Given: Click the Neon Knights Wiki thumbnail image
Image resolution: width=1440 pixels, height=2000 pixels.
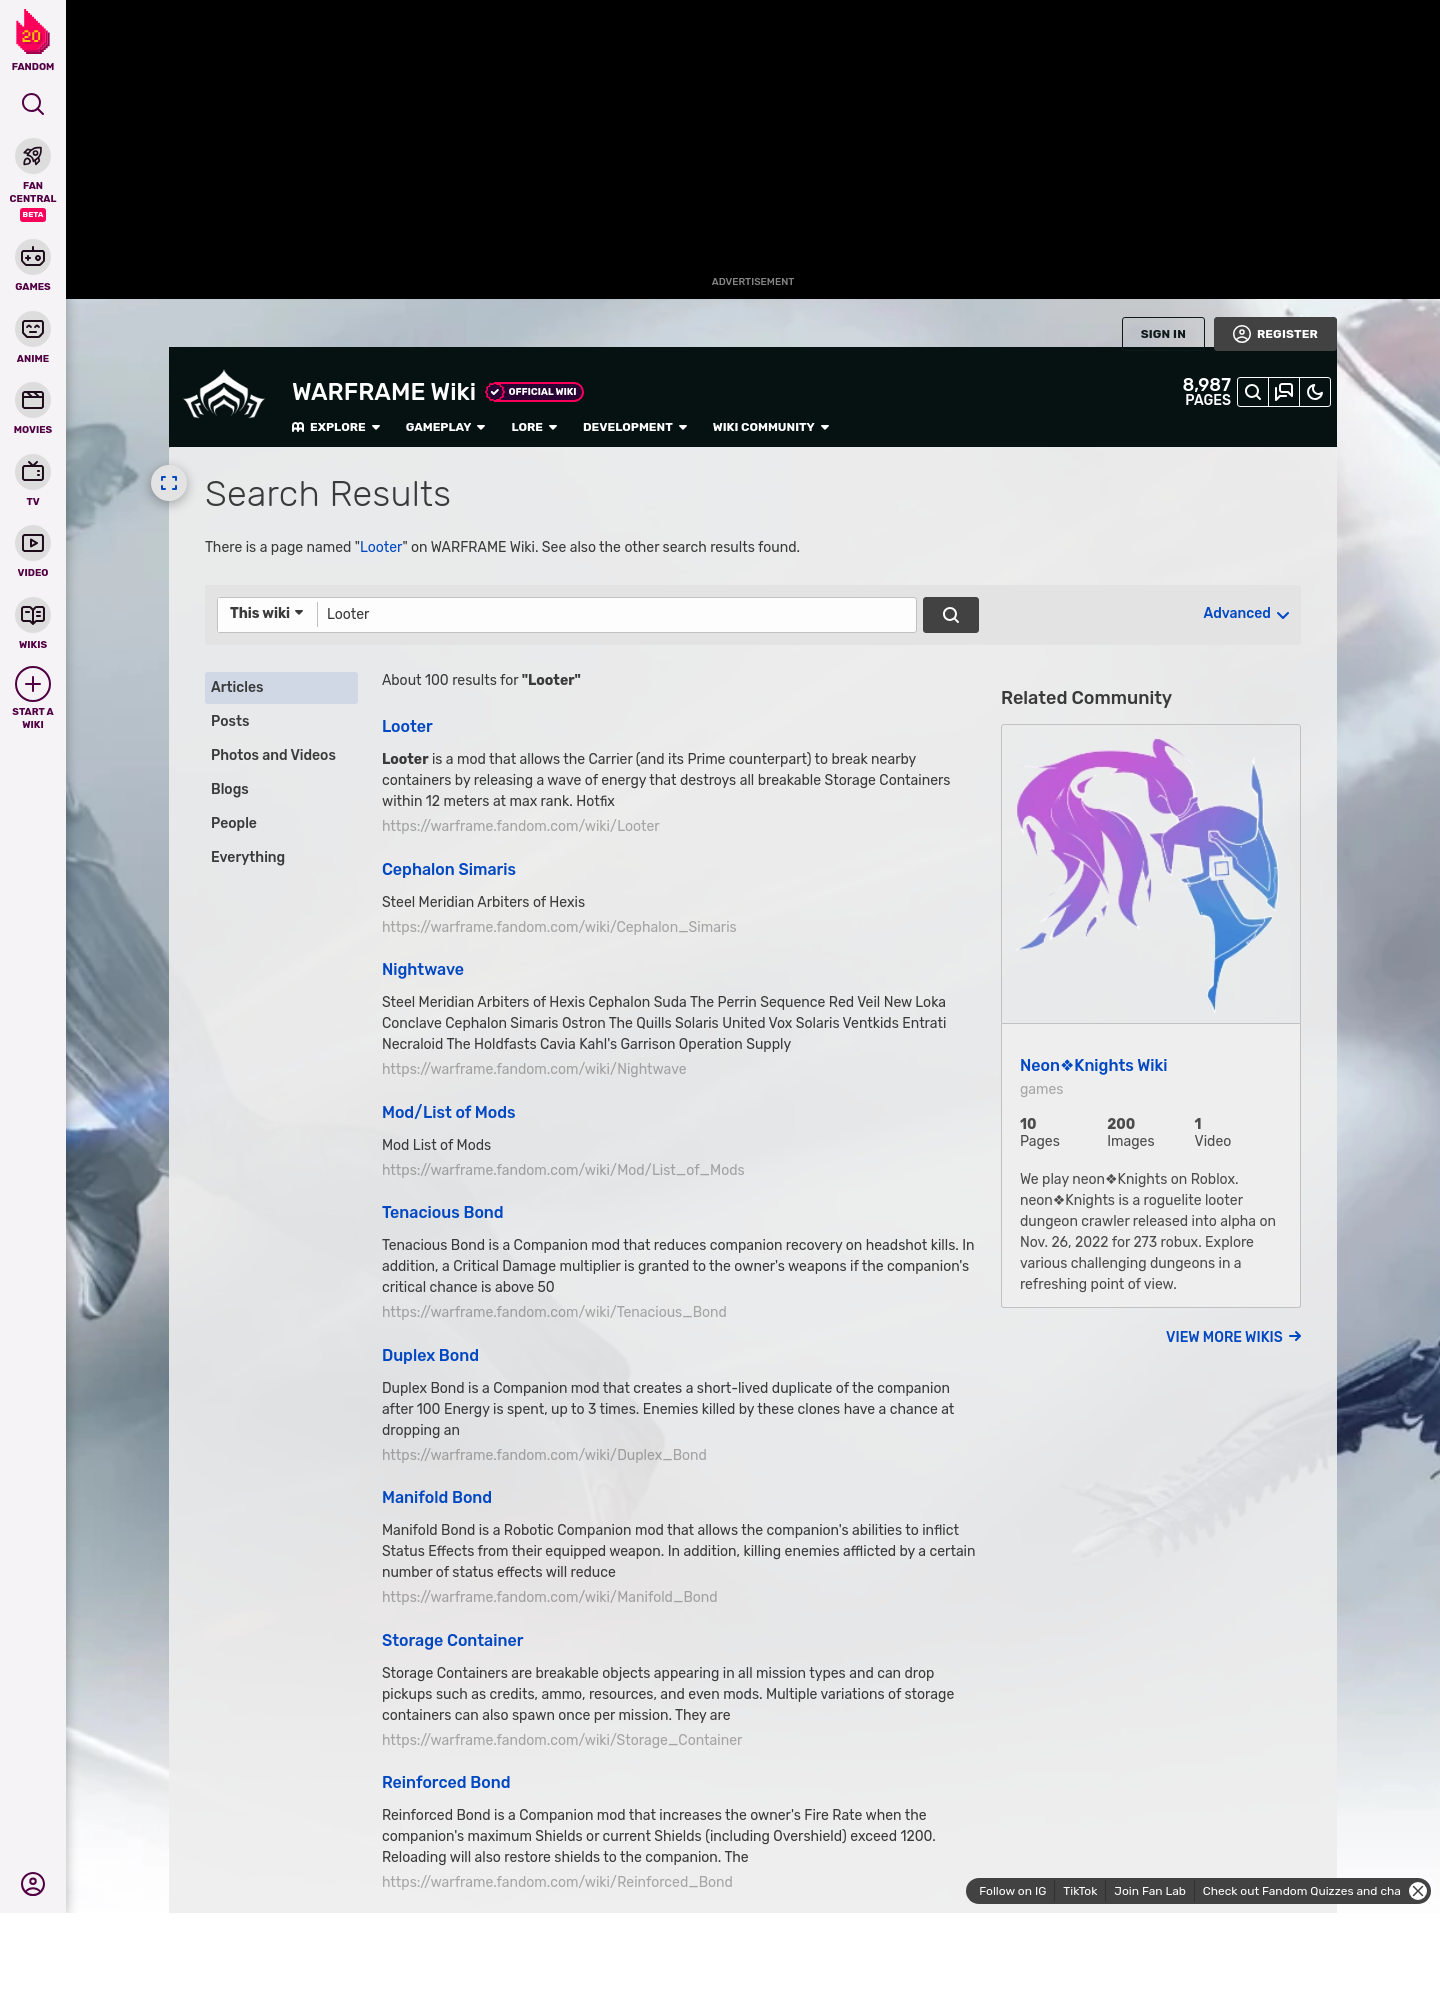Looking at the screenshot, I should pos(1151,874).
